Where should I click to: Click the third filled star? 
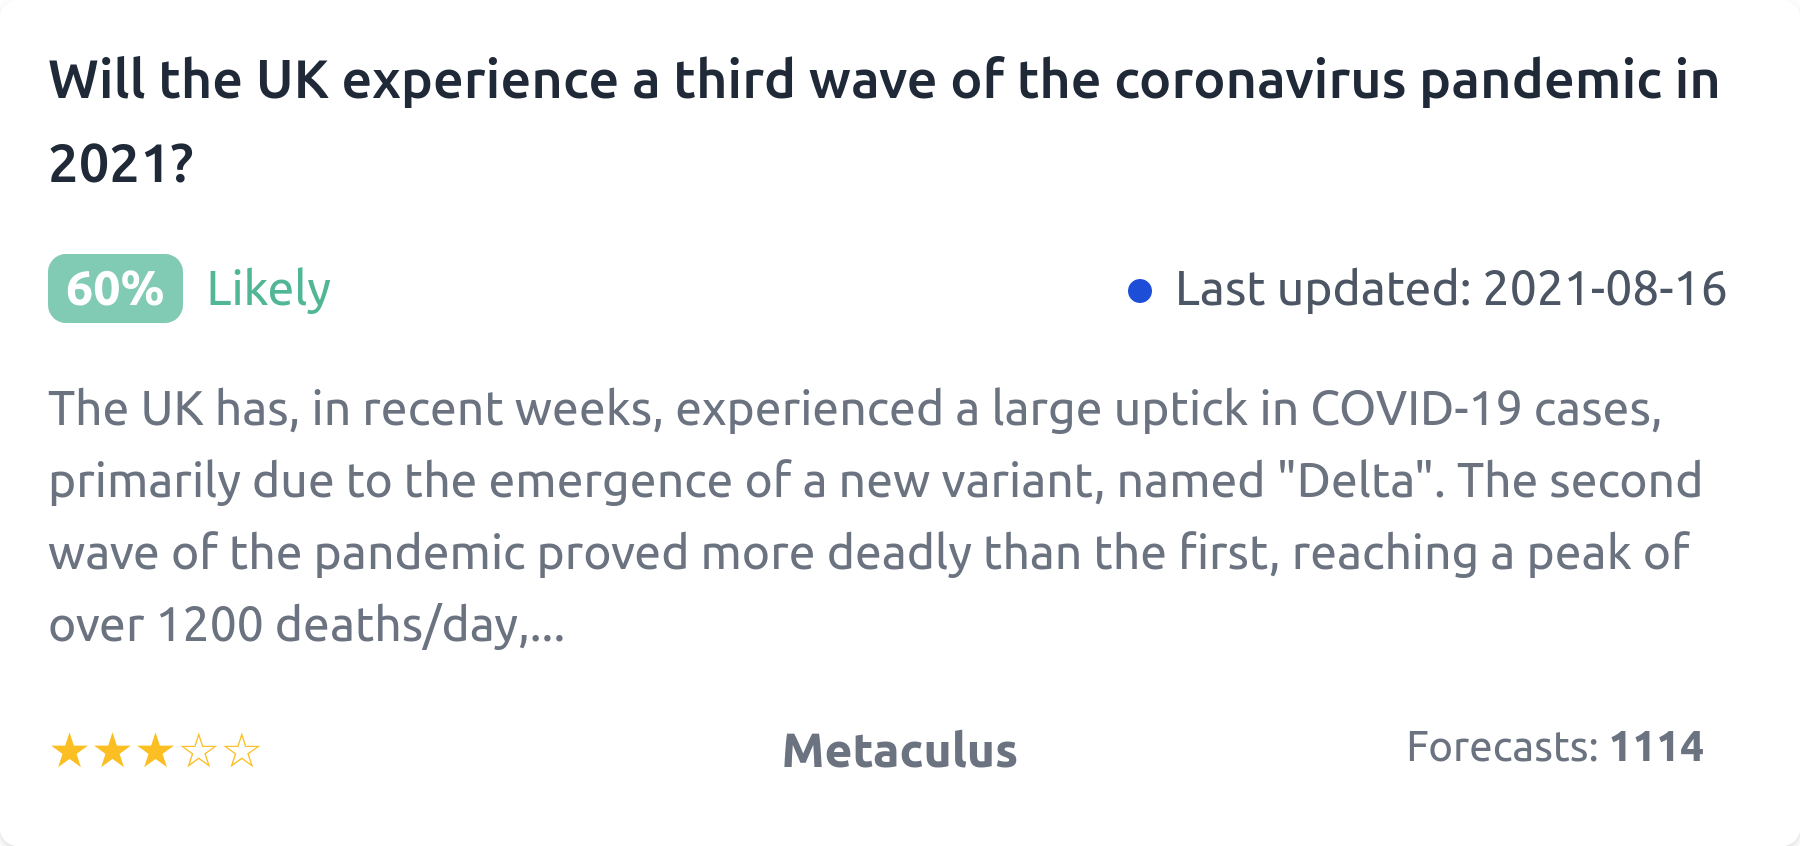click(155, 751)
